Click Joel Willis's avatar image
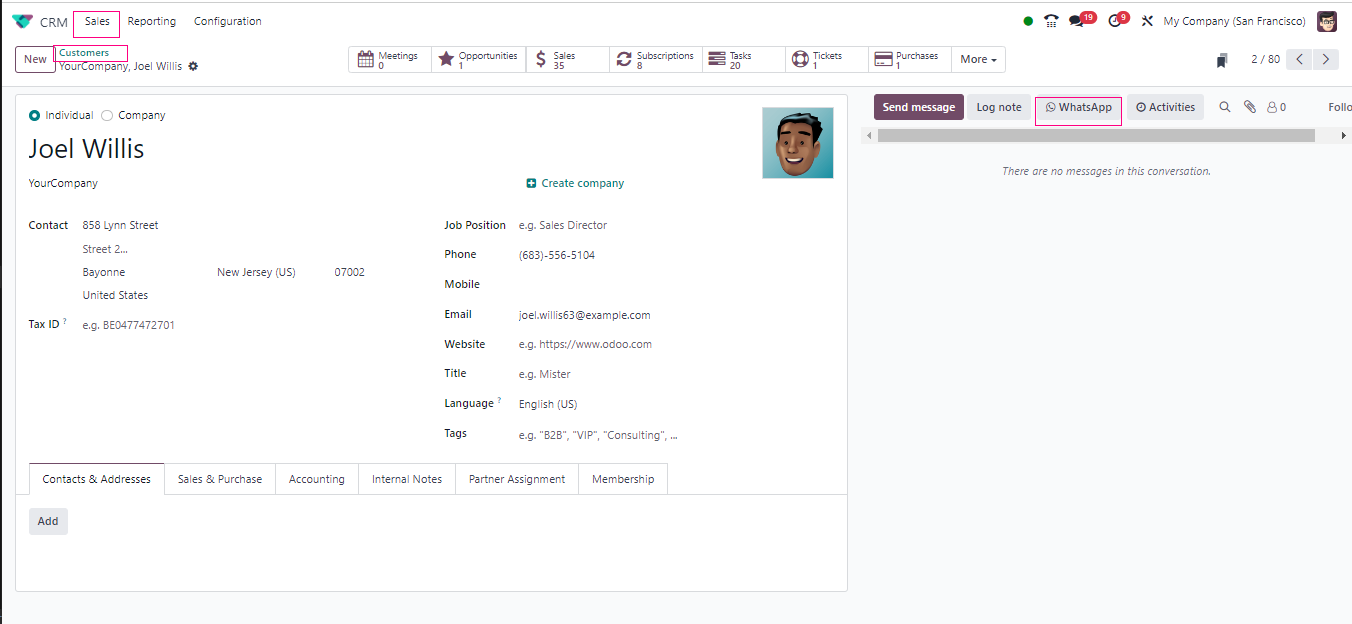The image size is (1352, 624). 797,143
